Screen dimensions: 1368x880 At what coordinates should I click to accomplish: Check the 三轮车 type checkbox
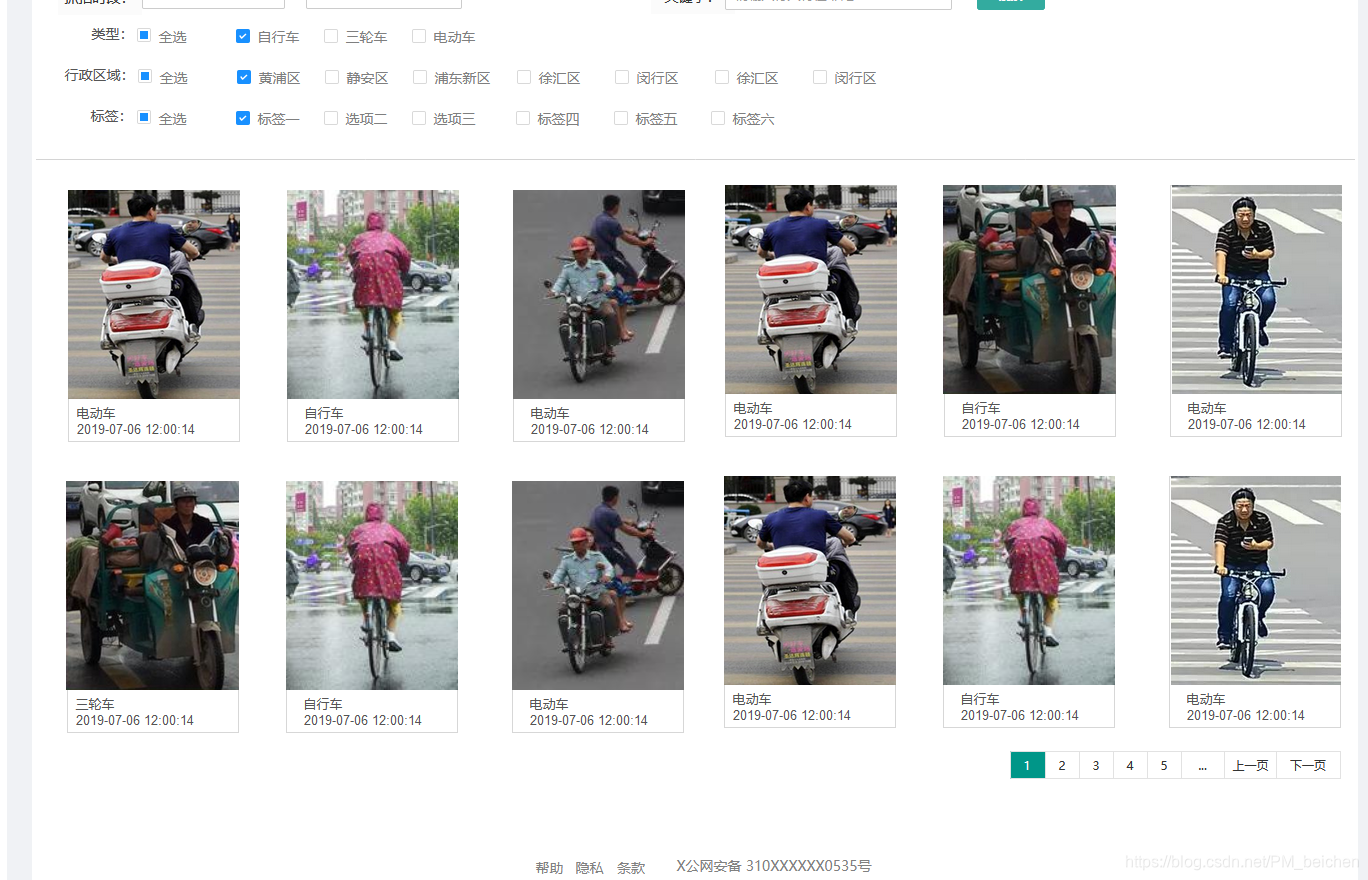tap(331, 36)
